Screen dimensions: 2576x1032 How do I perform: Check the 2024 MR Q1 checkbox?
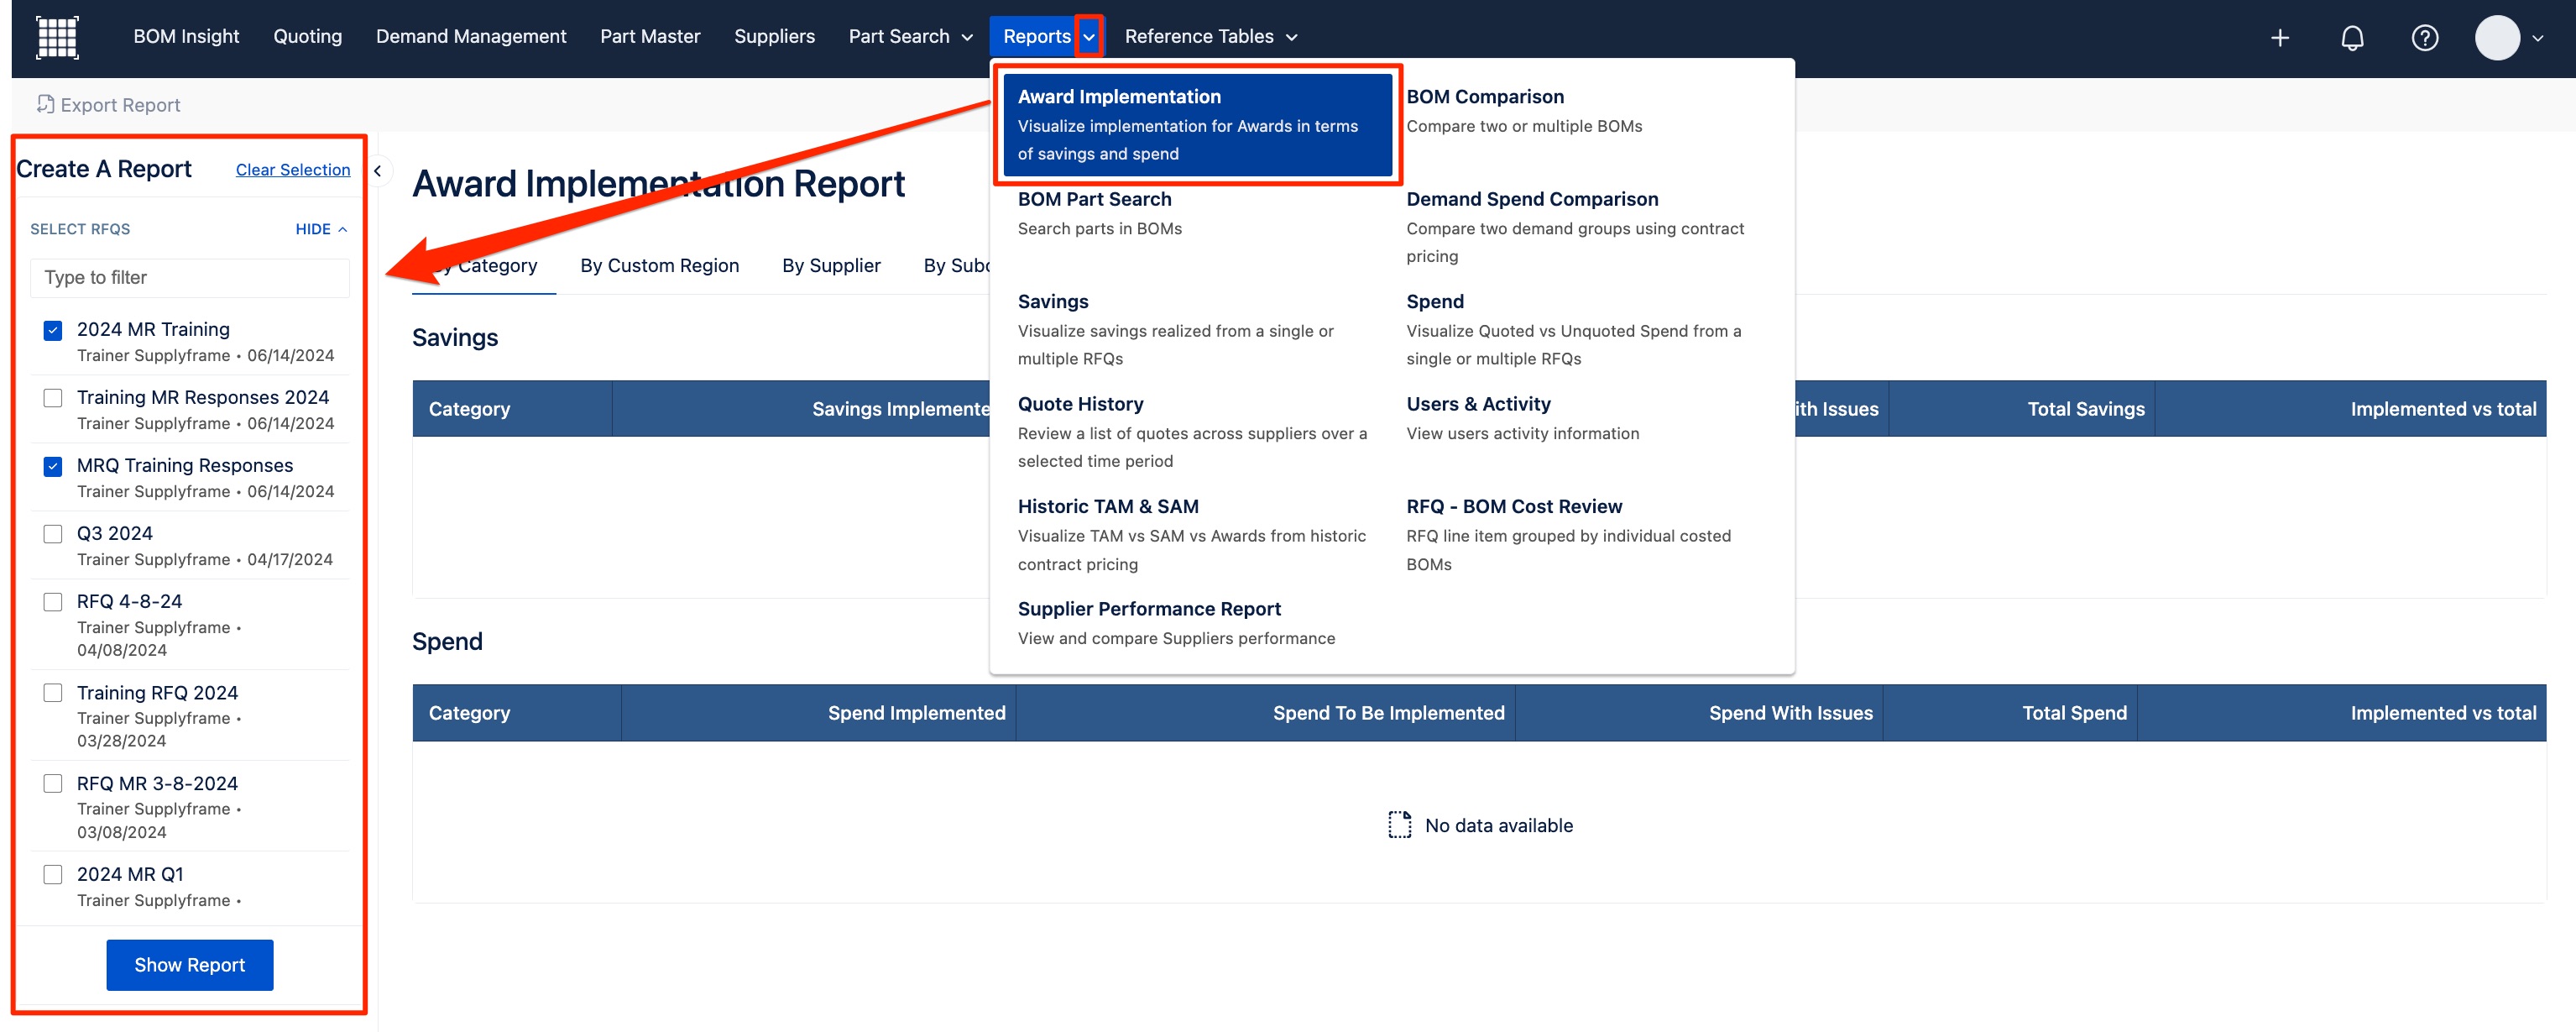53,875
